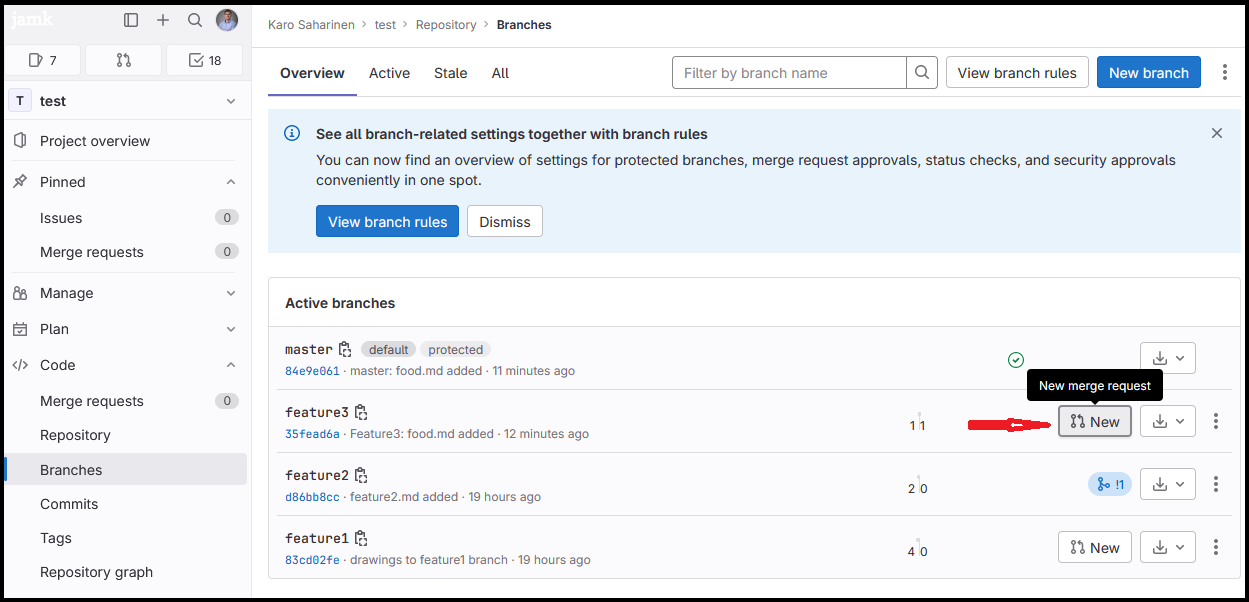Toggle the sidebar collapse icon
Image resolution: width=1249 pixels, height=602 pixels.
pos(131,20)
